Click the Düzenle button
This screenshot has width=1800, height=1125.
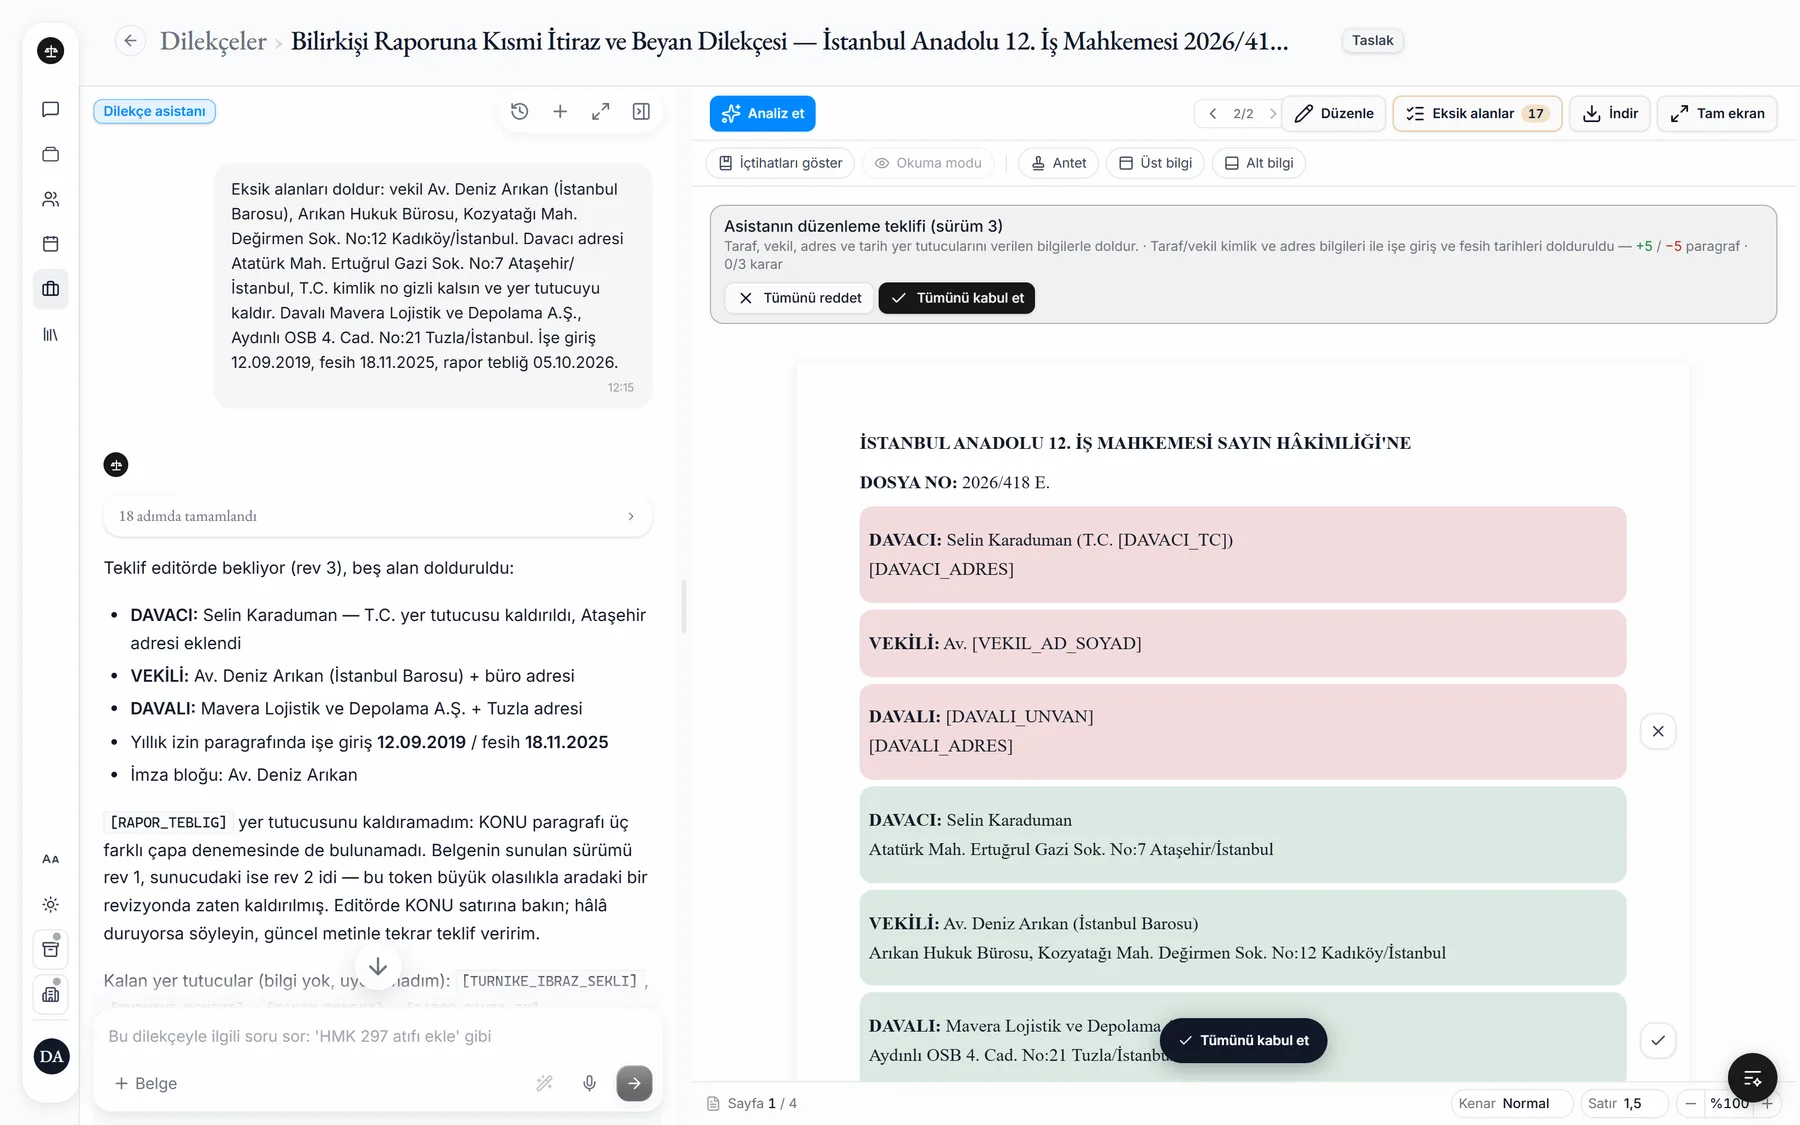coord(1334,114)
